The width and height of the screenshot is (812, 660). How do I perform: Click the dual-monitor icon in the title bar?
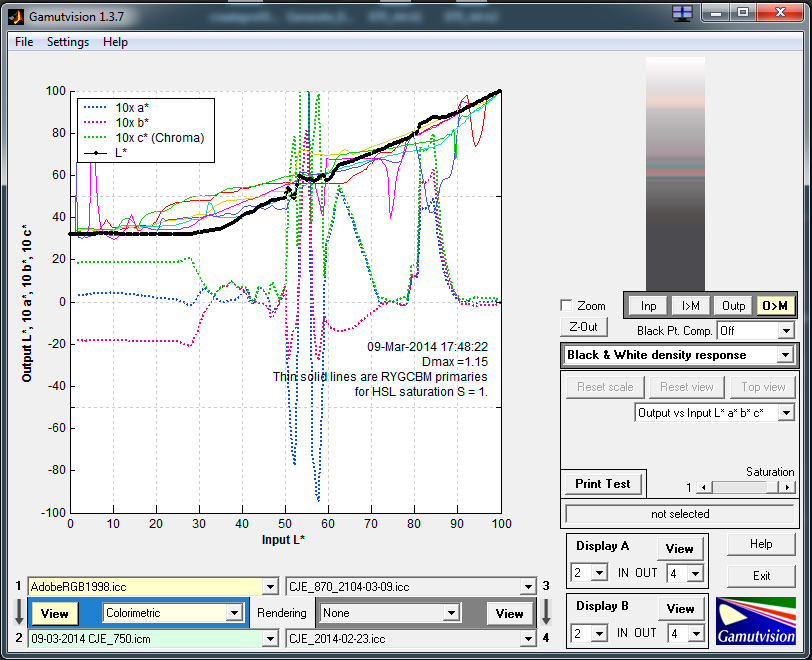[683, 13]
